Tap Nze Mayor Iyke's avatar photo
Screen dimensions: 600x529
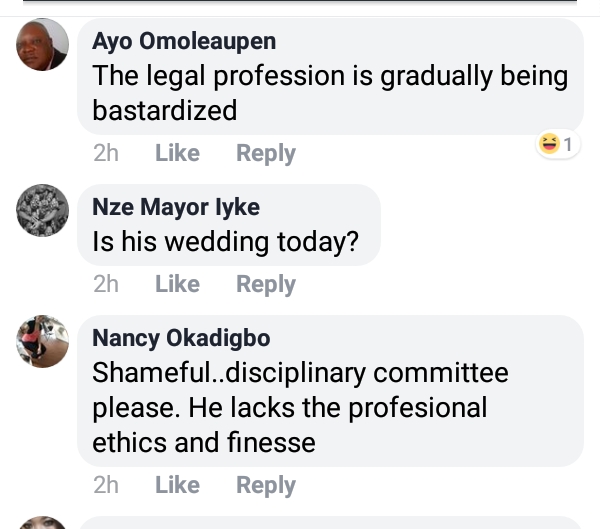tap(43, 210)
